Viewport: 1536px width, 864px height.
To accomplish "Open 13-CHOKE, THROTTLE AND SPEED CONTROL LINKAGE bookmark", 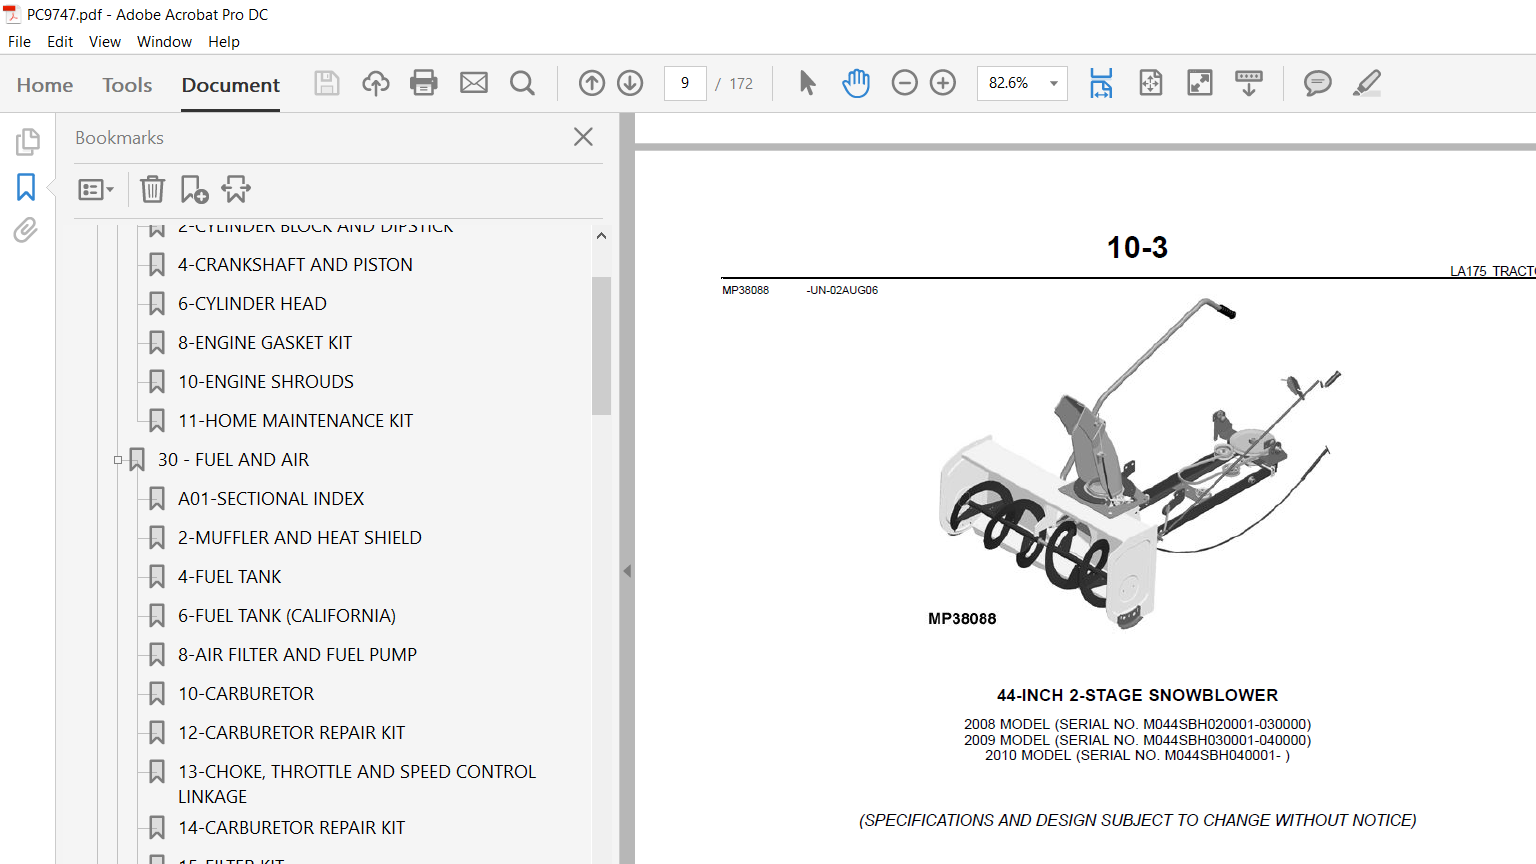I will [x=357, y=784].
